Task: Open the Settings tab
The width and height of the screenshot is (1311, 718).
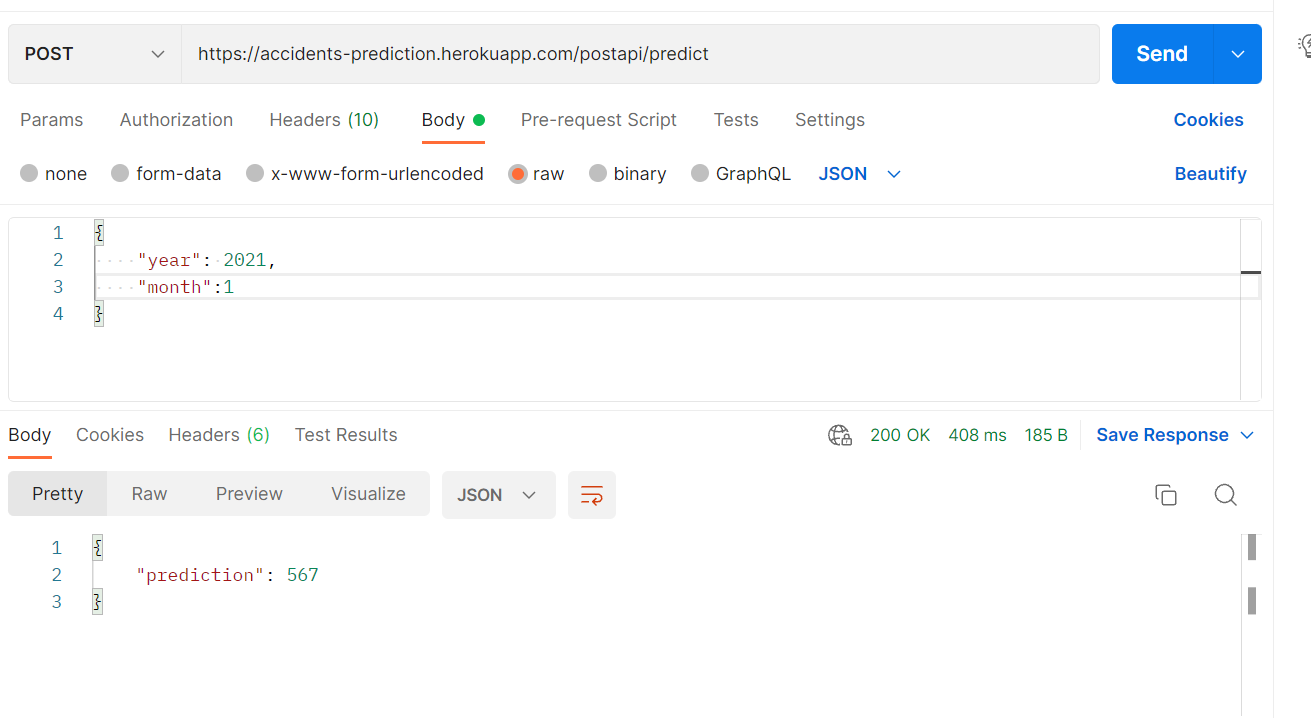Action: (x=830, y=120)
